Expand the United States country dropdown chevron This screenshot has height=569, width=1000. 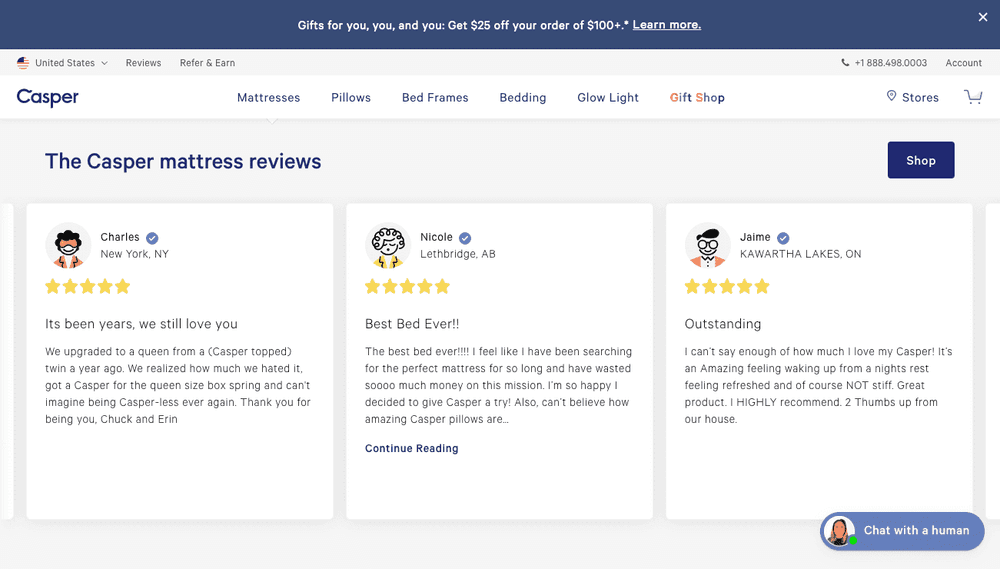coord(105,63)
